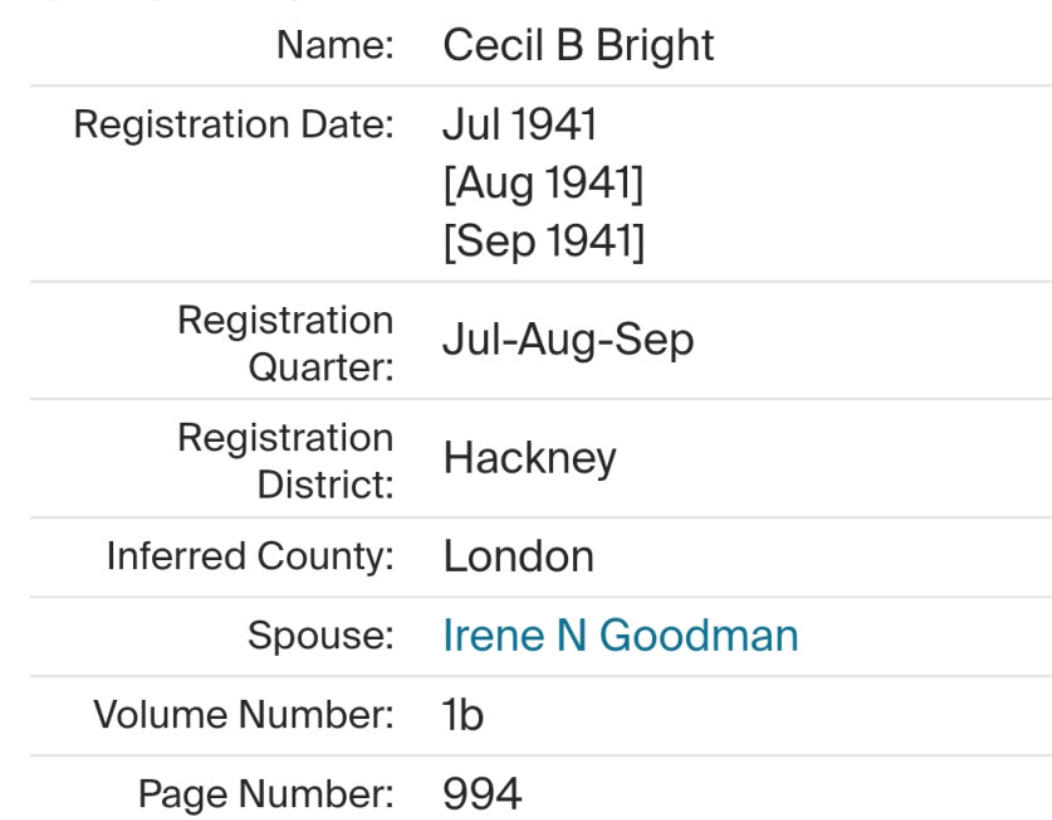Viewport: 1052px width, 820px height.
Task: Click the 'Registration Date:' label
Action: point(234,125)
